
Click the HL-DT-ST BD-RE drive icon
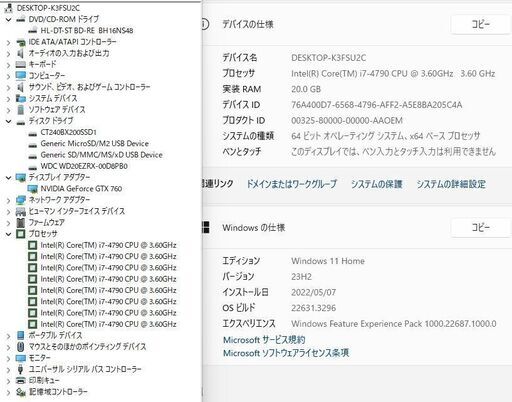33,31
